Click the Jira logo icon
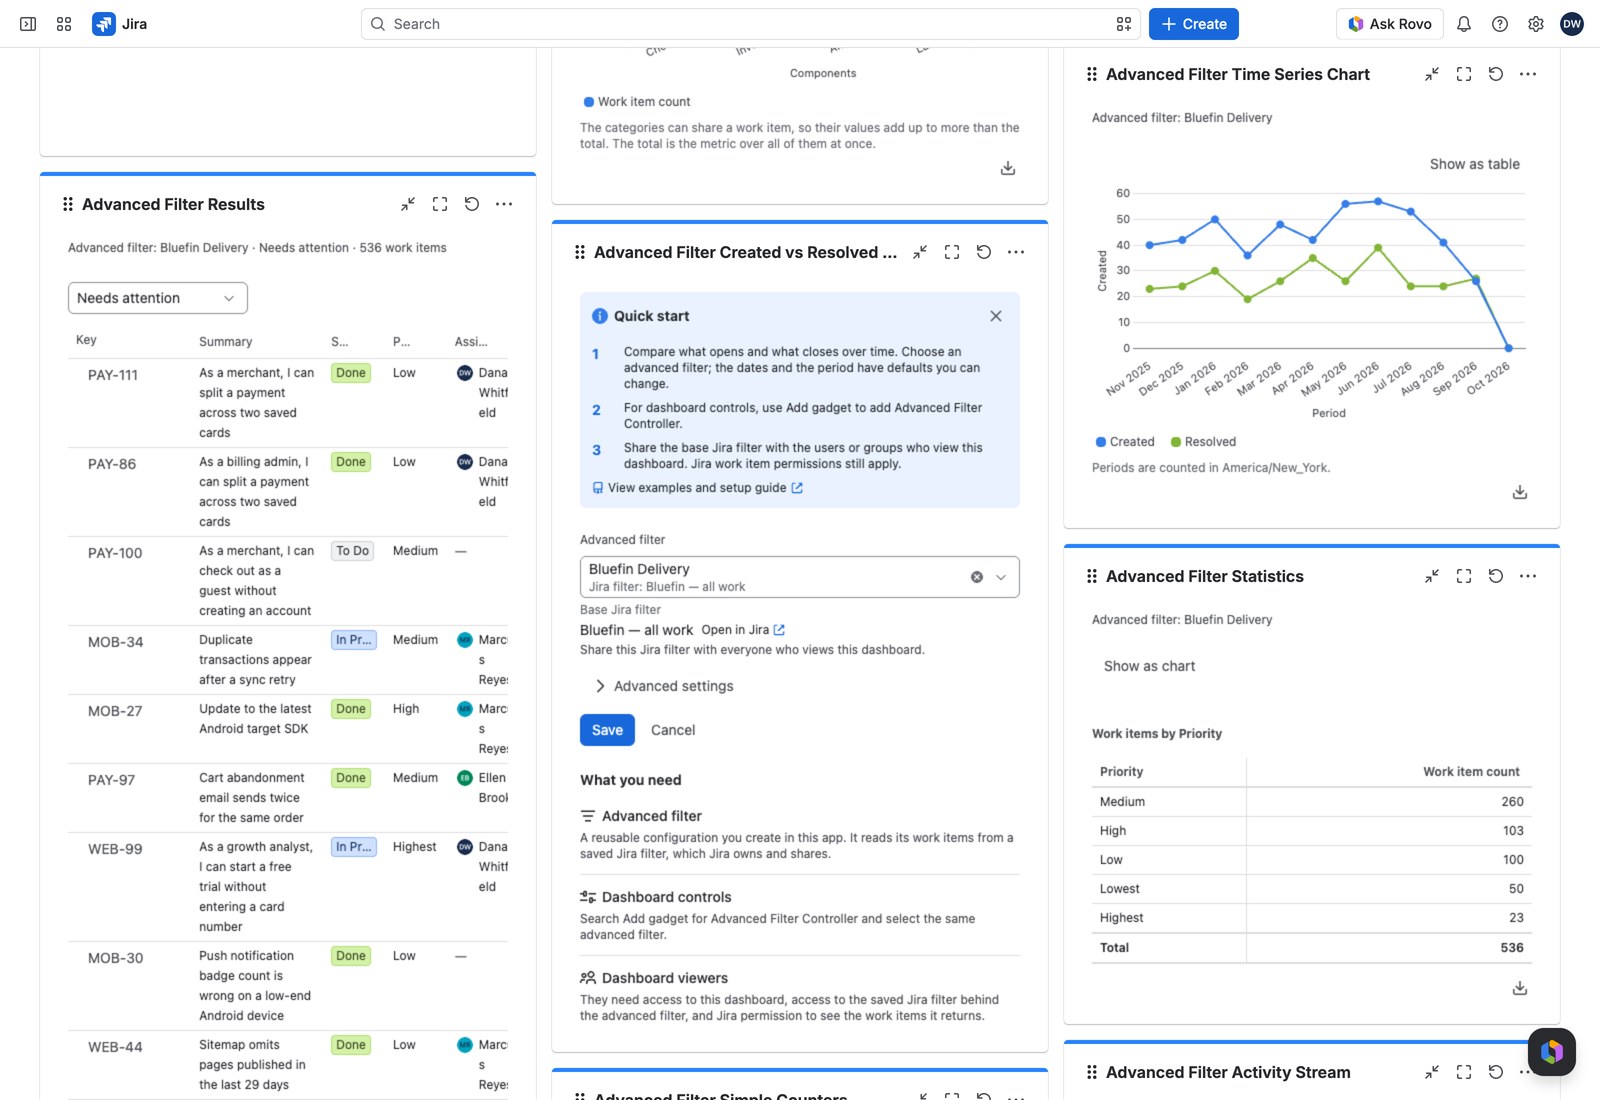Screen dimensions: 1600x1100 (x=103, y=24)
